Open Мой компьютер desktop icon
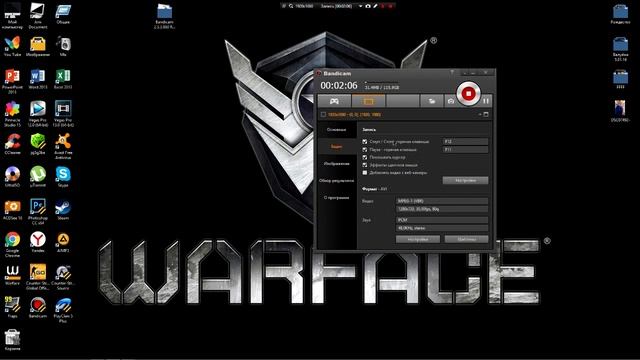640x360 pixels. point(12,16)
